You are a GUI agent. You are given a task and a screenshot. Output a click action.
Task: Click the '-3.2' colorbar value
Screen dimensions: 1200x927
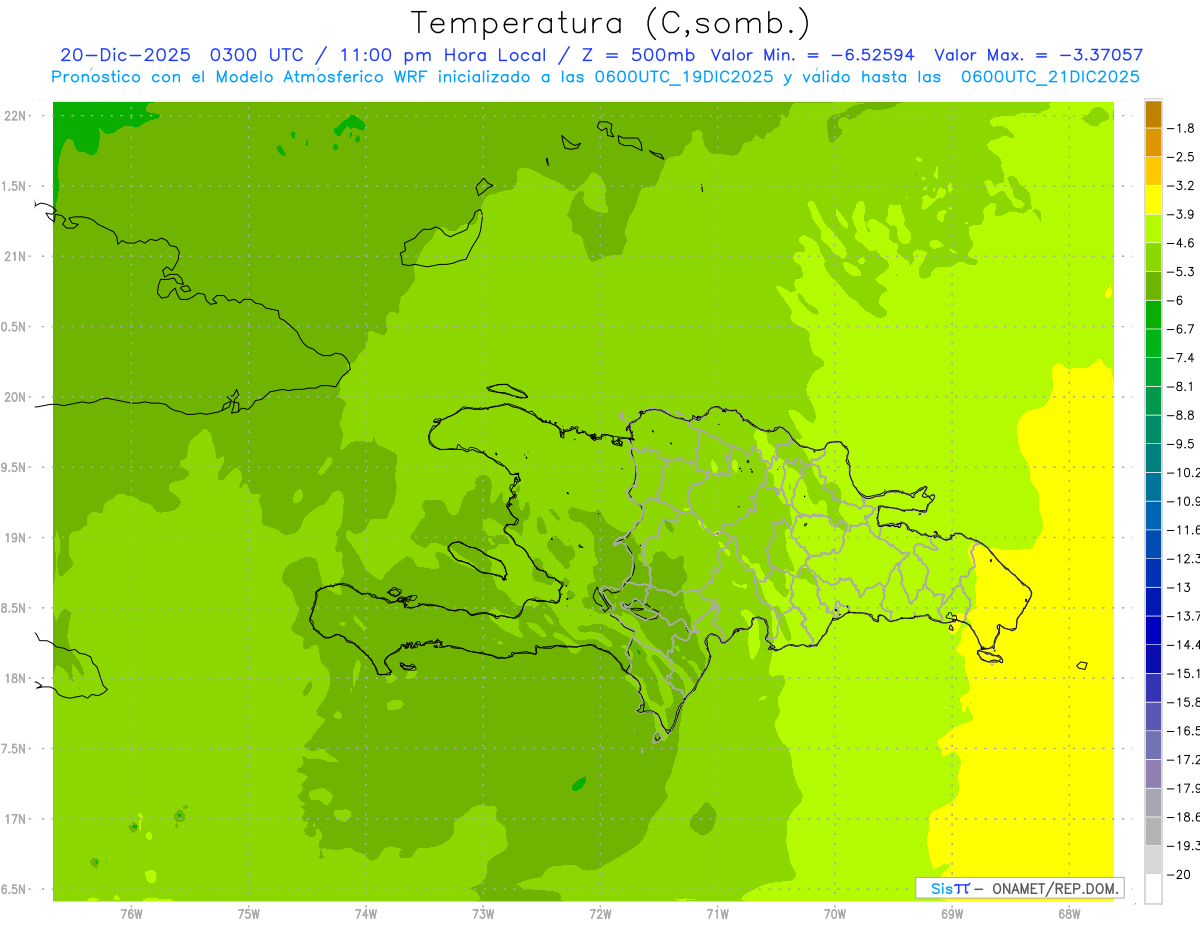click(1180, 186)
